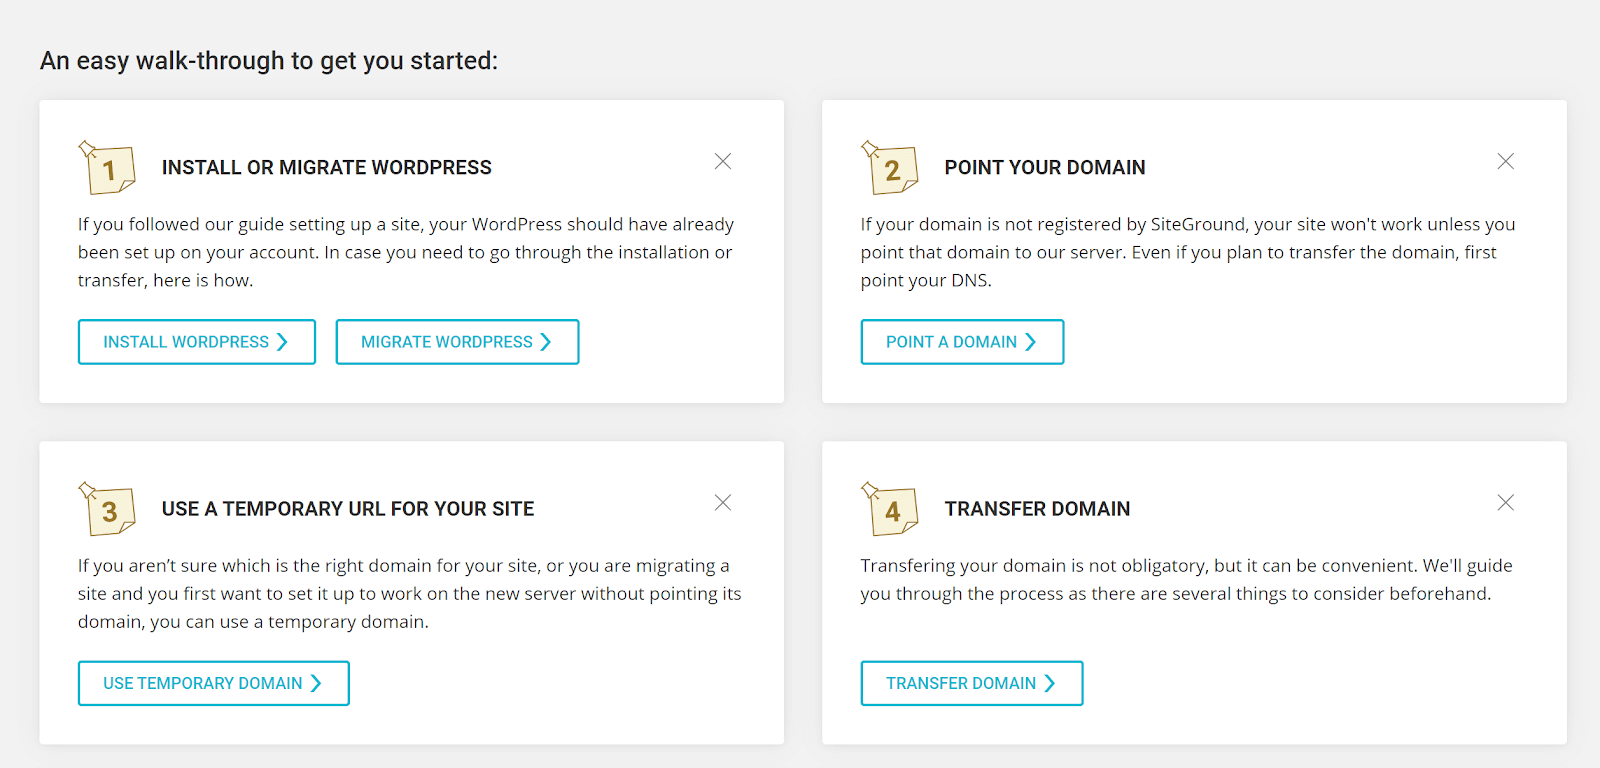
Task: Click the Install or Migrate WordPress heading
Action: (327, 167)
